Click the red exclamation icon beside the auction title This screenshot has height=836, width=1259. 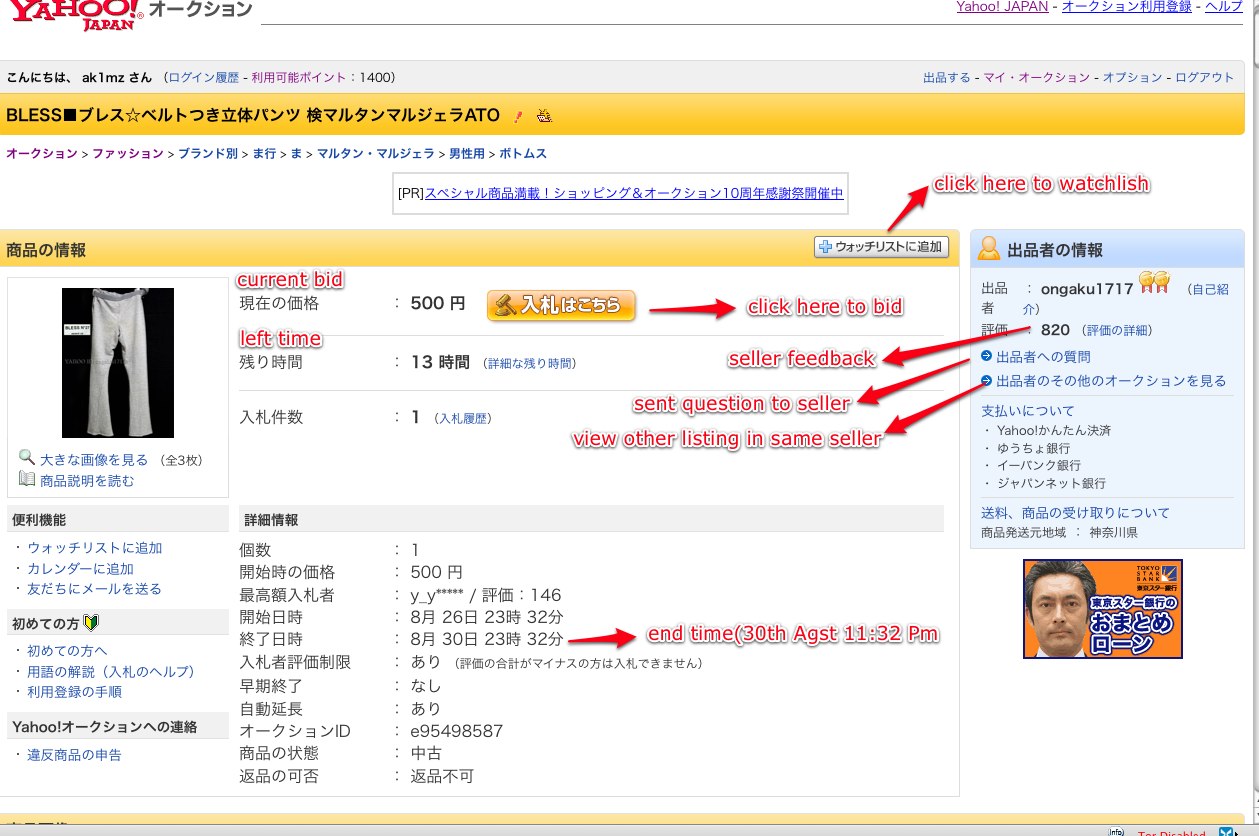(x=518, y=116)
